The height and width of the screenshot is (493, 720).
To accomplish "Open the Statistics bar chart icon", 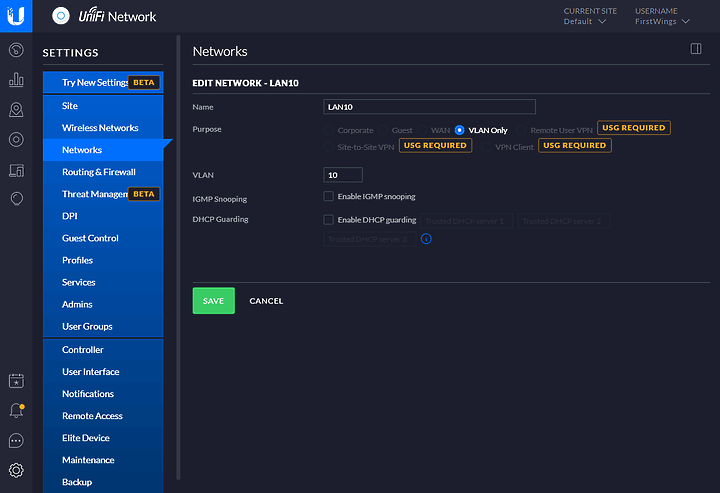I will 16,80.
